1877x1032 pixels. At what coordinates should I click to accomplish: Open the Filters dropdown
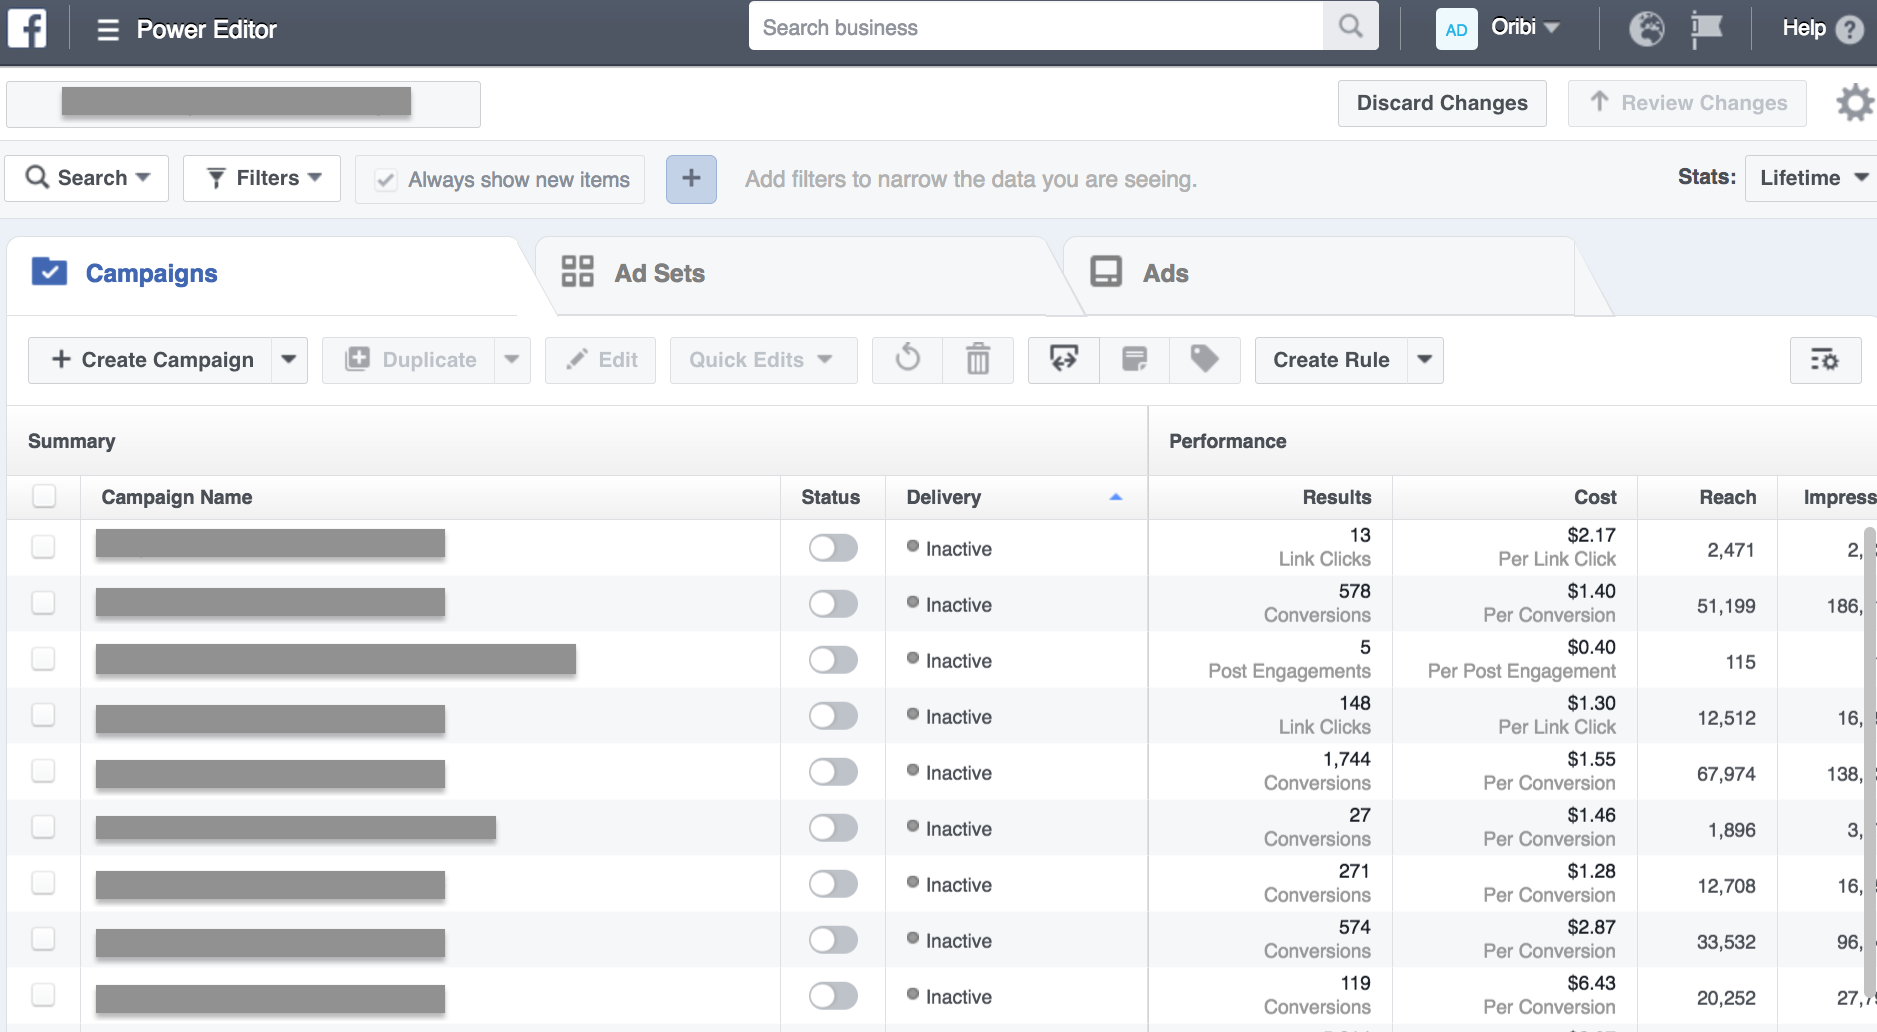click(262, 178)
